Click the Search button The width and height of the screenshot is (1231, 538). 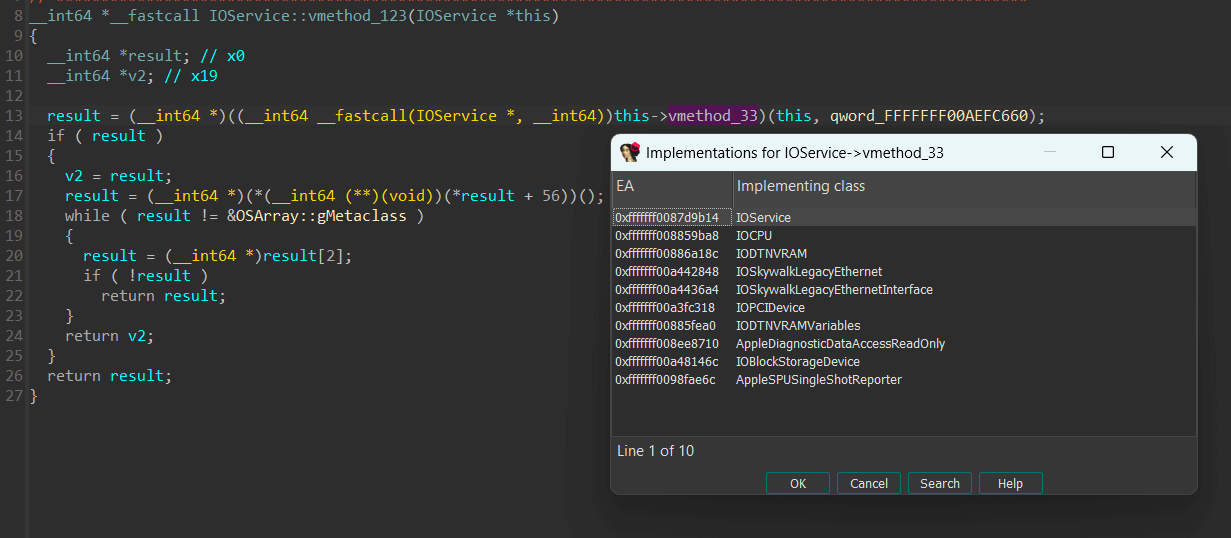click(940, 483)
